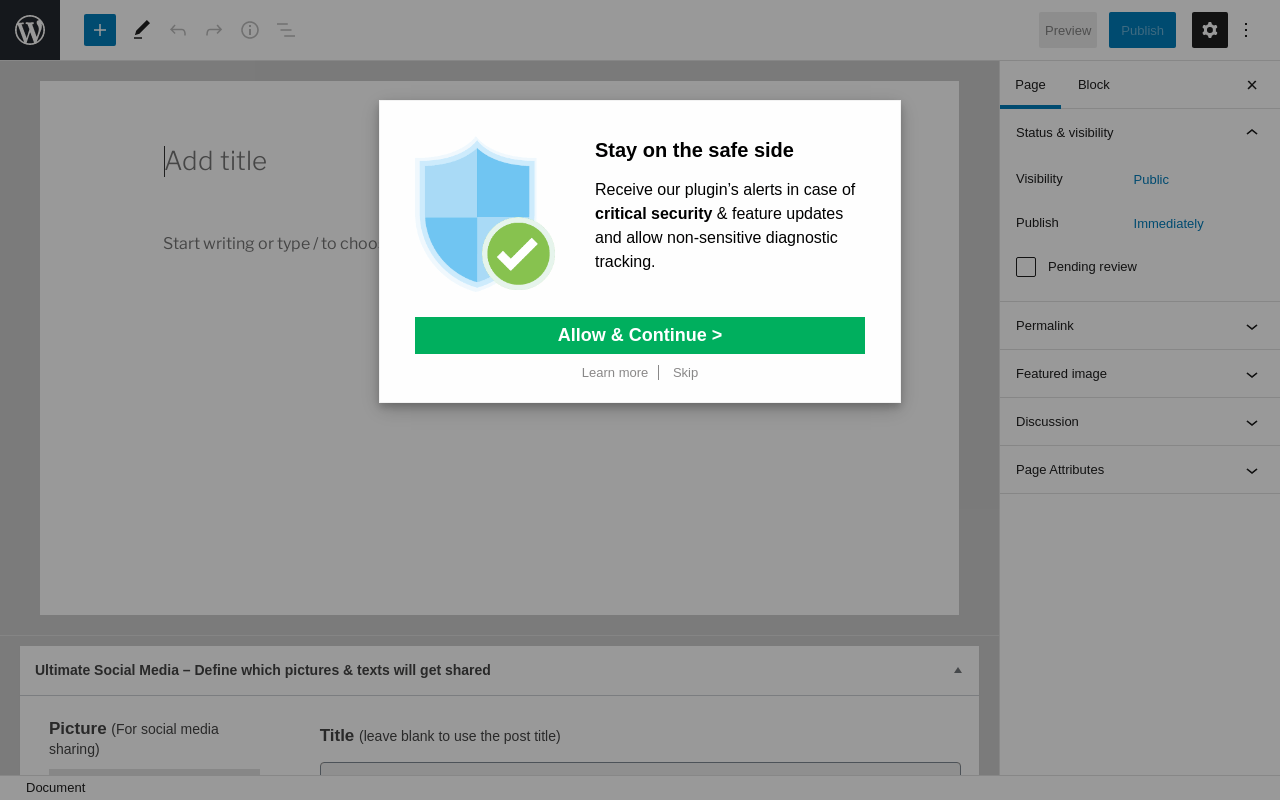This screenshot has width=1280, height=800.
Task: Collapse the Status & visibility panel
Action: (x=1251, y=132)
